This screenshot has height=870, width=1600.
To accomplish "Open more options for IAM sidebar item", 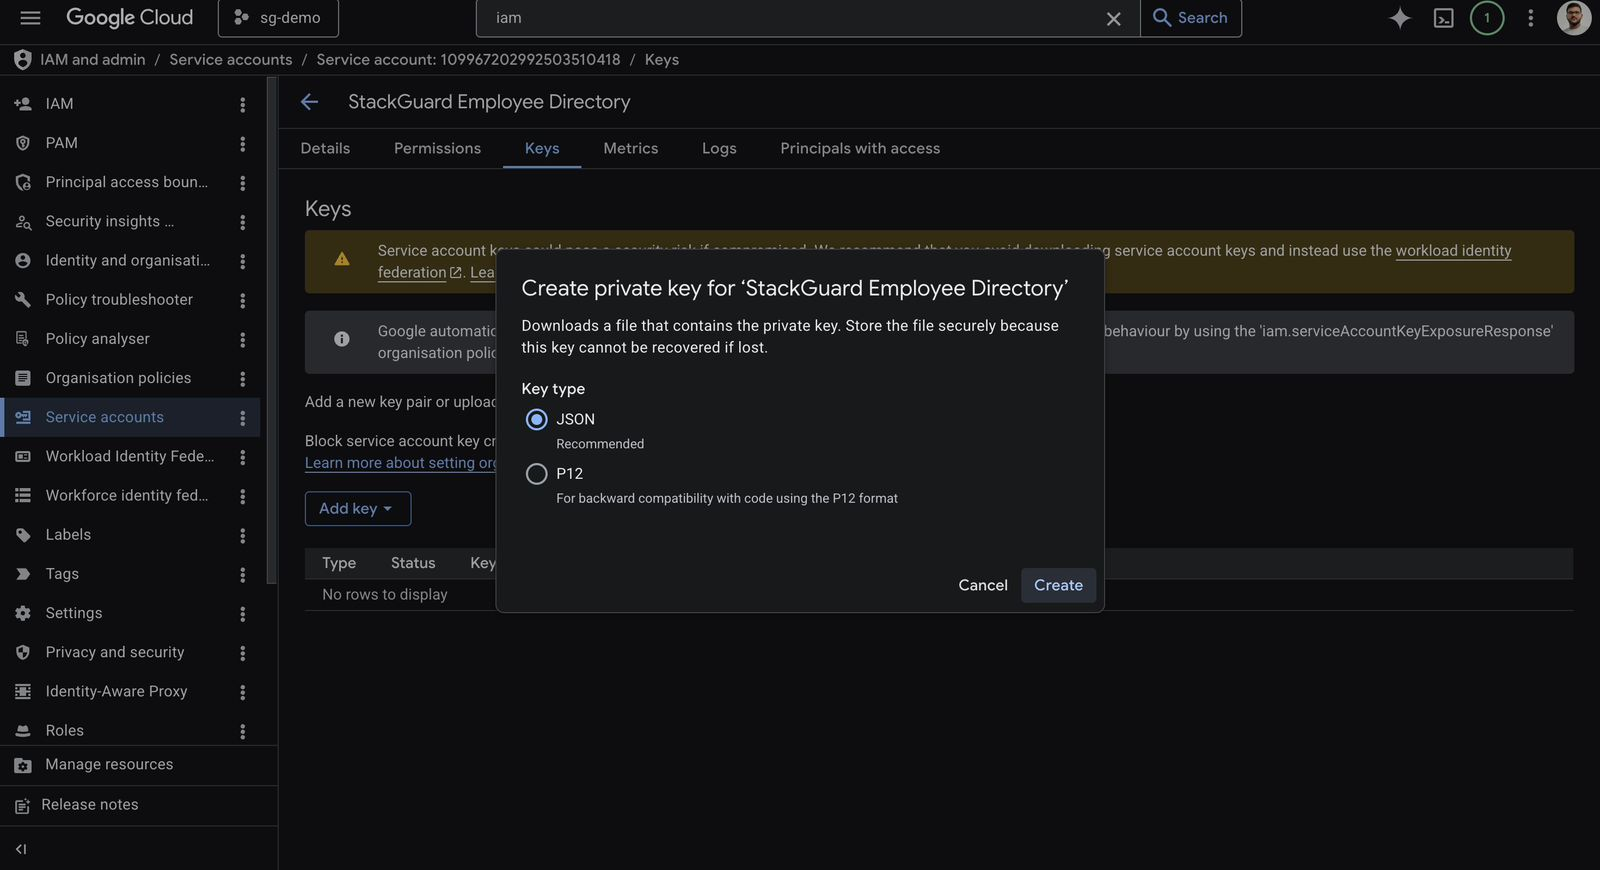I will click(x=242, y=104).
